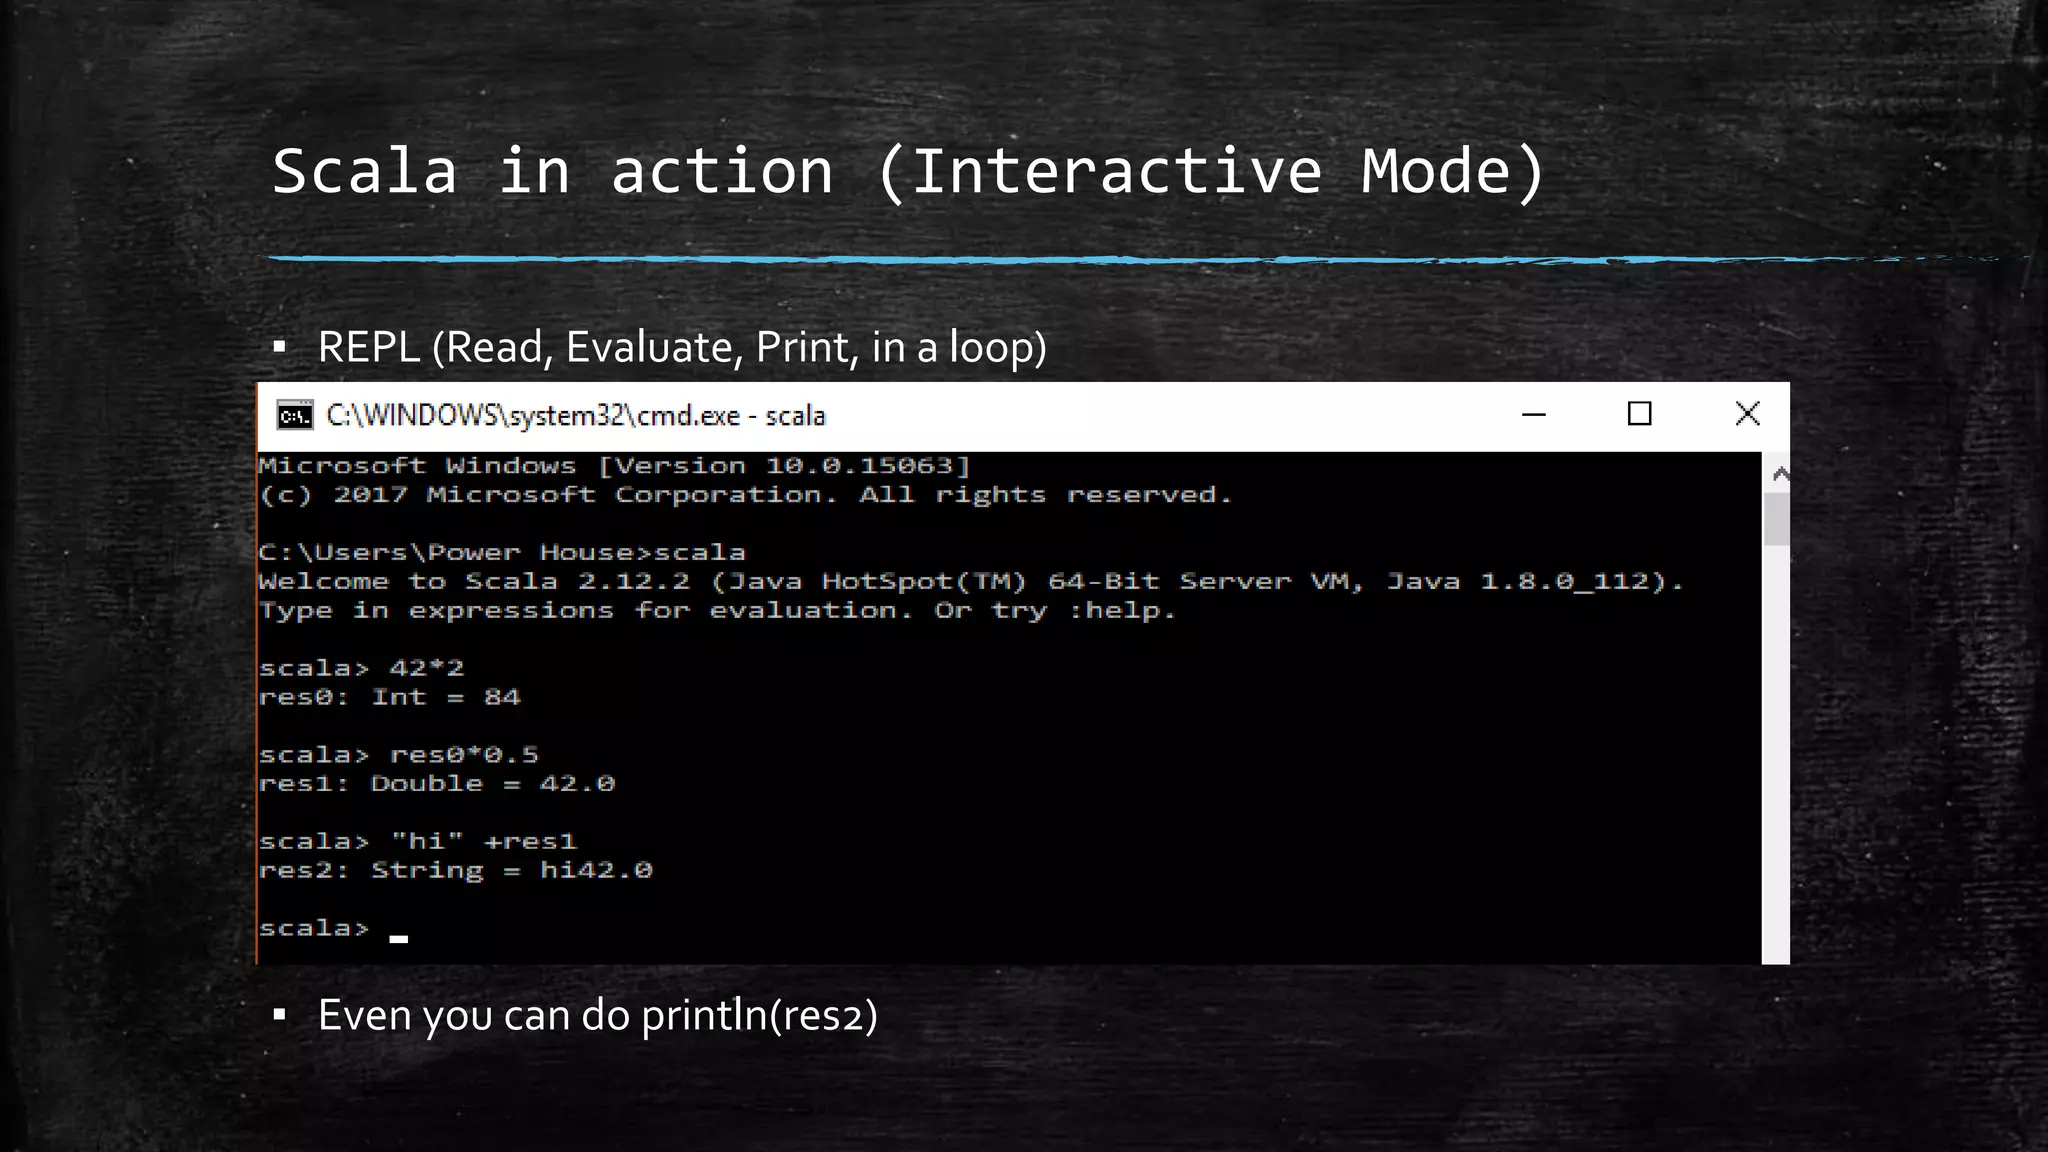Click the Microsoft Corporation copyright line

[x=745, y=495]
